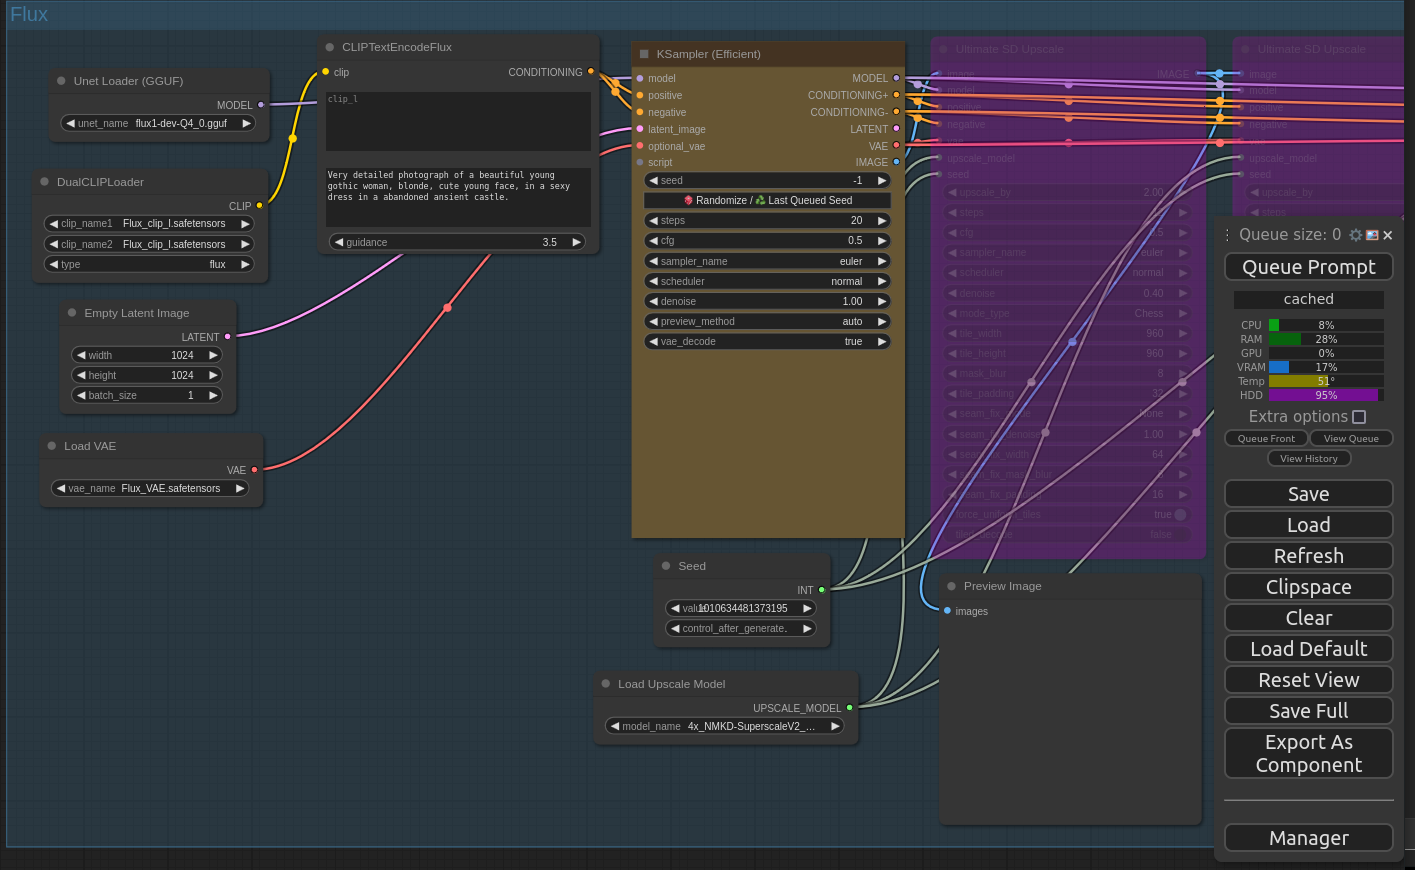The height and width of the screenshot is (870, 1415).
Task: Click LATENT output socket on Empty Latent Image
Action: coord(228,337)
